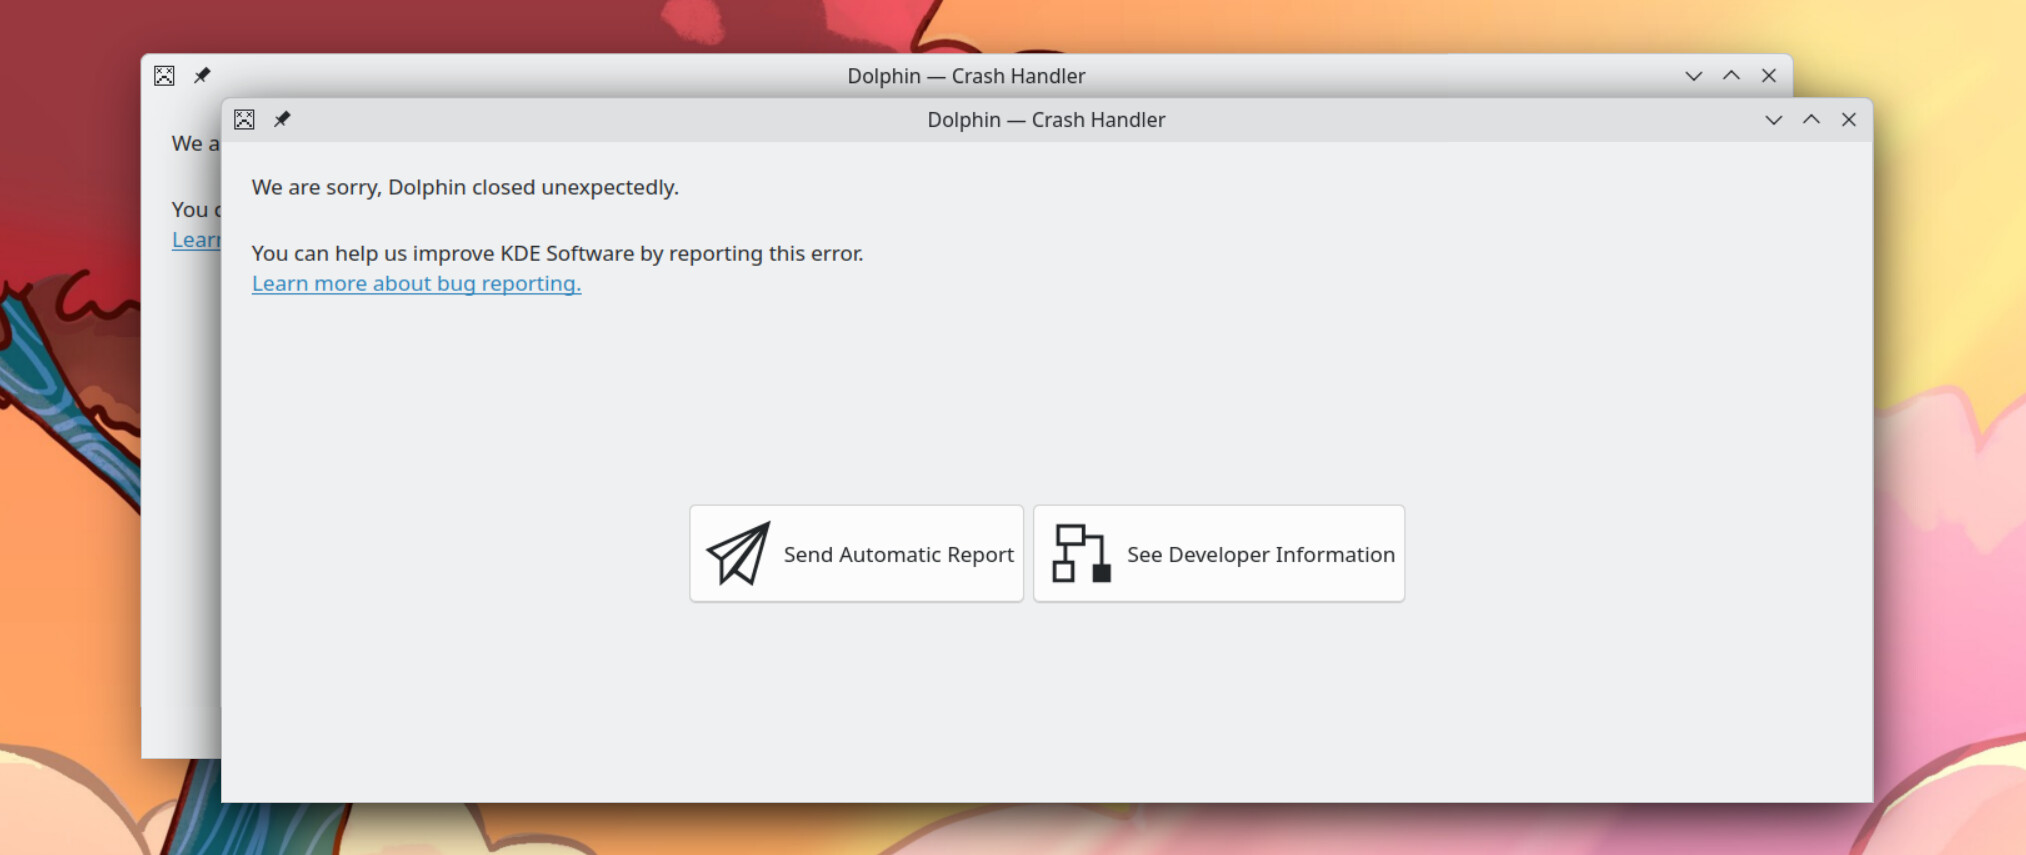
Task: Click the front window's app menu icon
Action: point(244,120)
